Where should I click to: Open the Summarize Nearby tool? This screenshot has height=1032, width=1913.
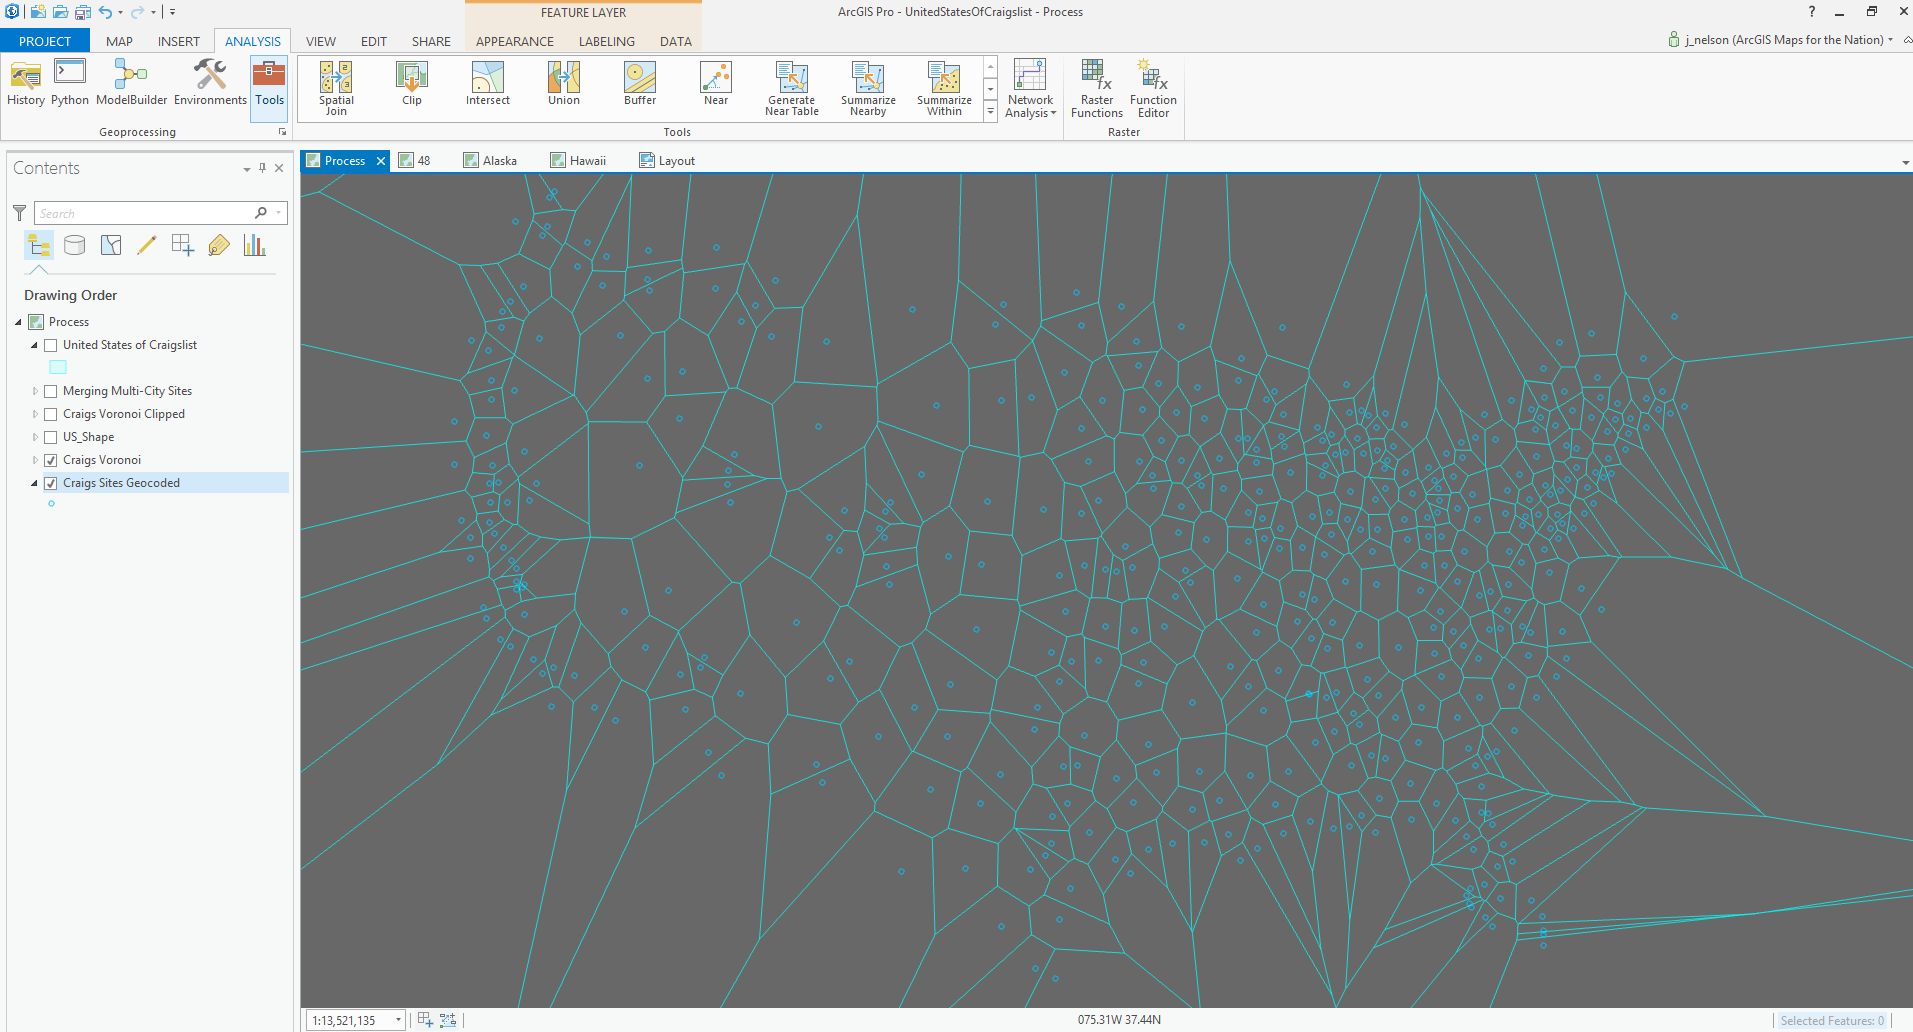click(868, 89)
